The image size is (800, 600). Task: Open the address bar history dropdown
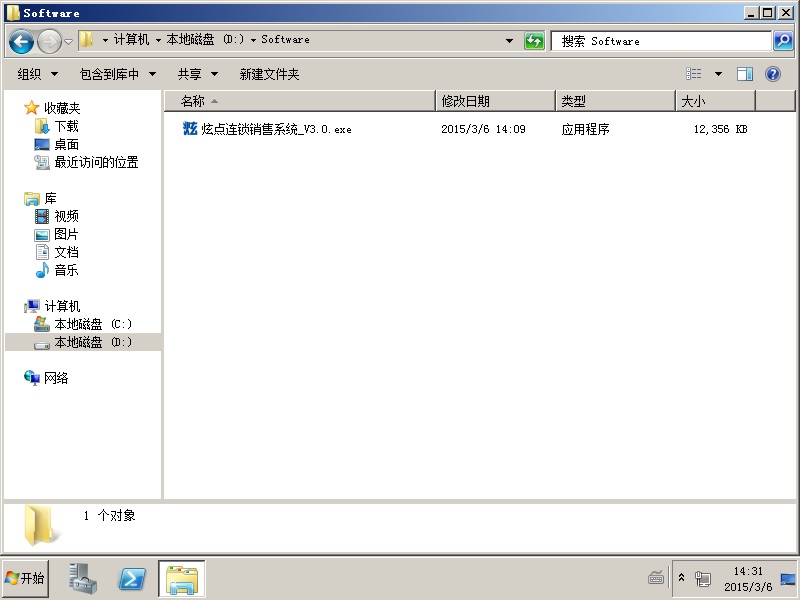coord(509,41)
